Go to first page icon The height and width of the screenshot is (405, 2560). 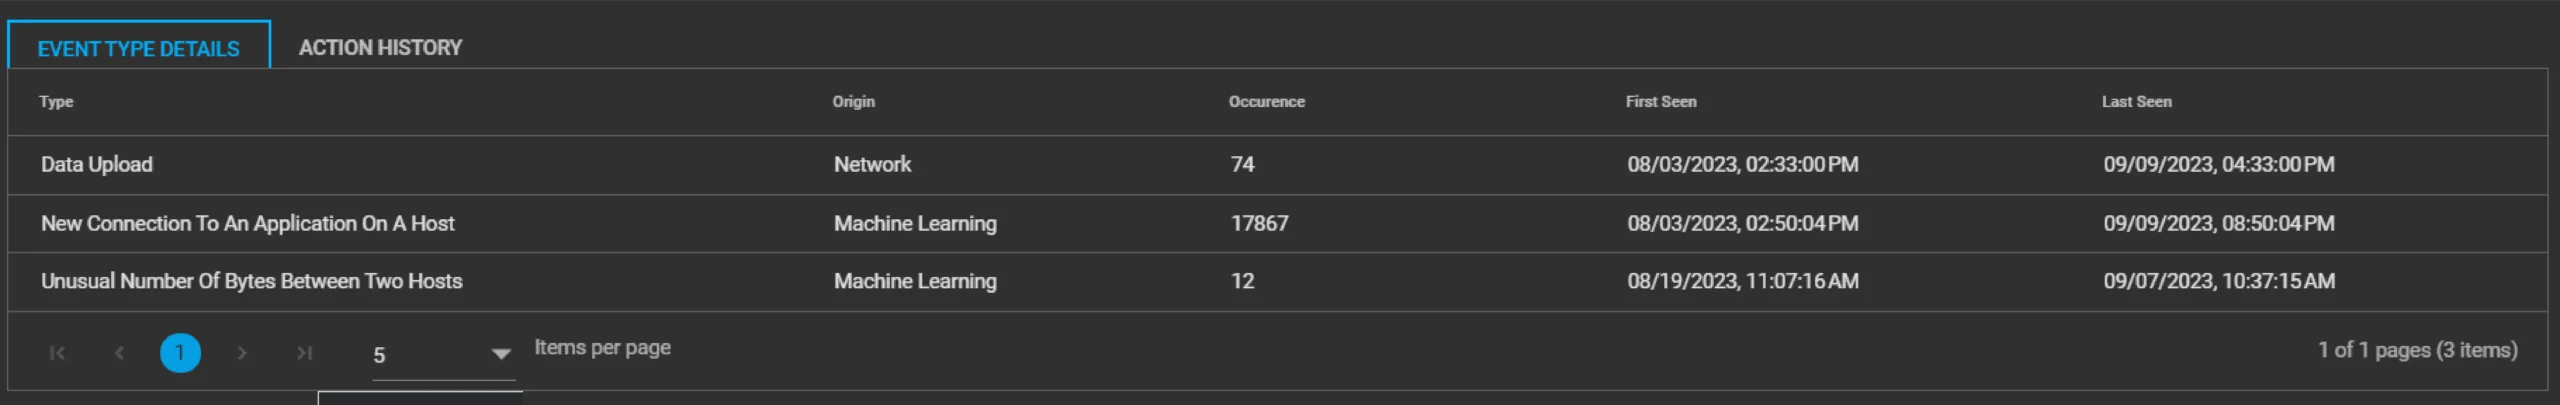(57, 353)
